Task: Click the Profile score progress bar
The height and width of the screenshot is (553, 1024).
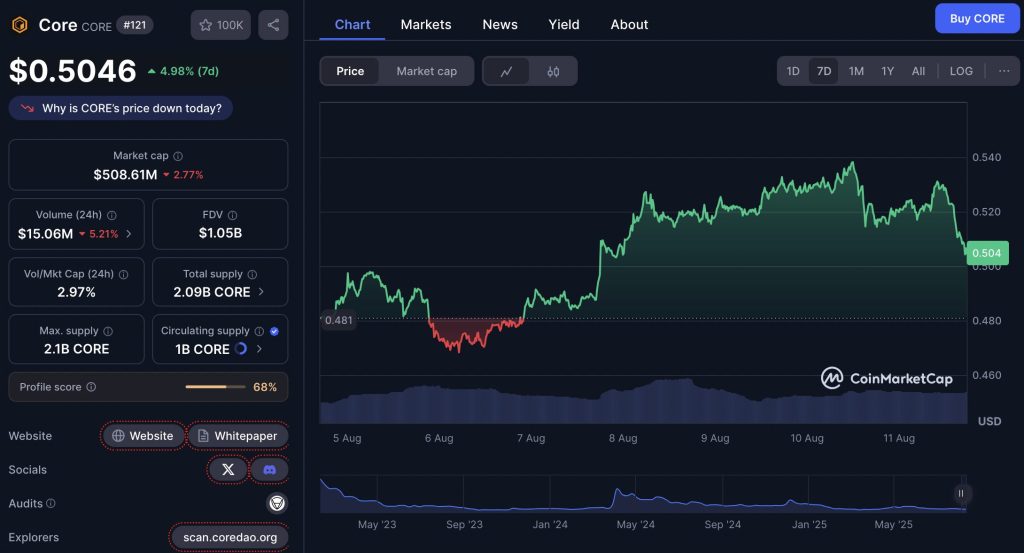Action: coord(215,387)
